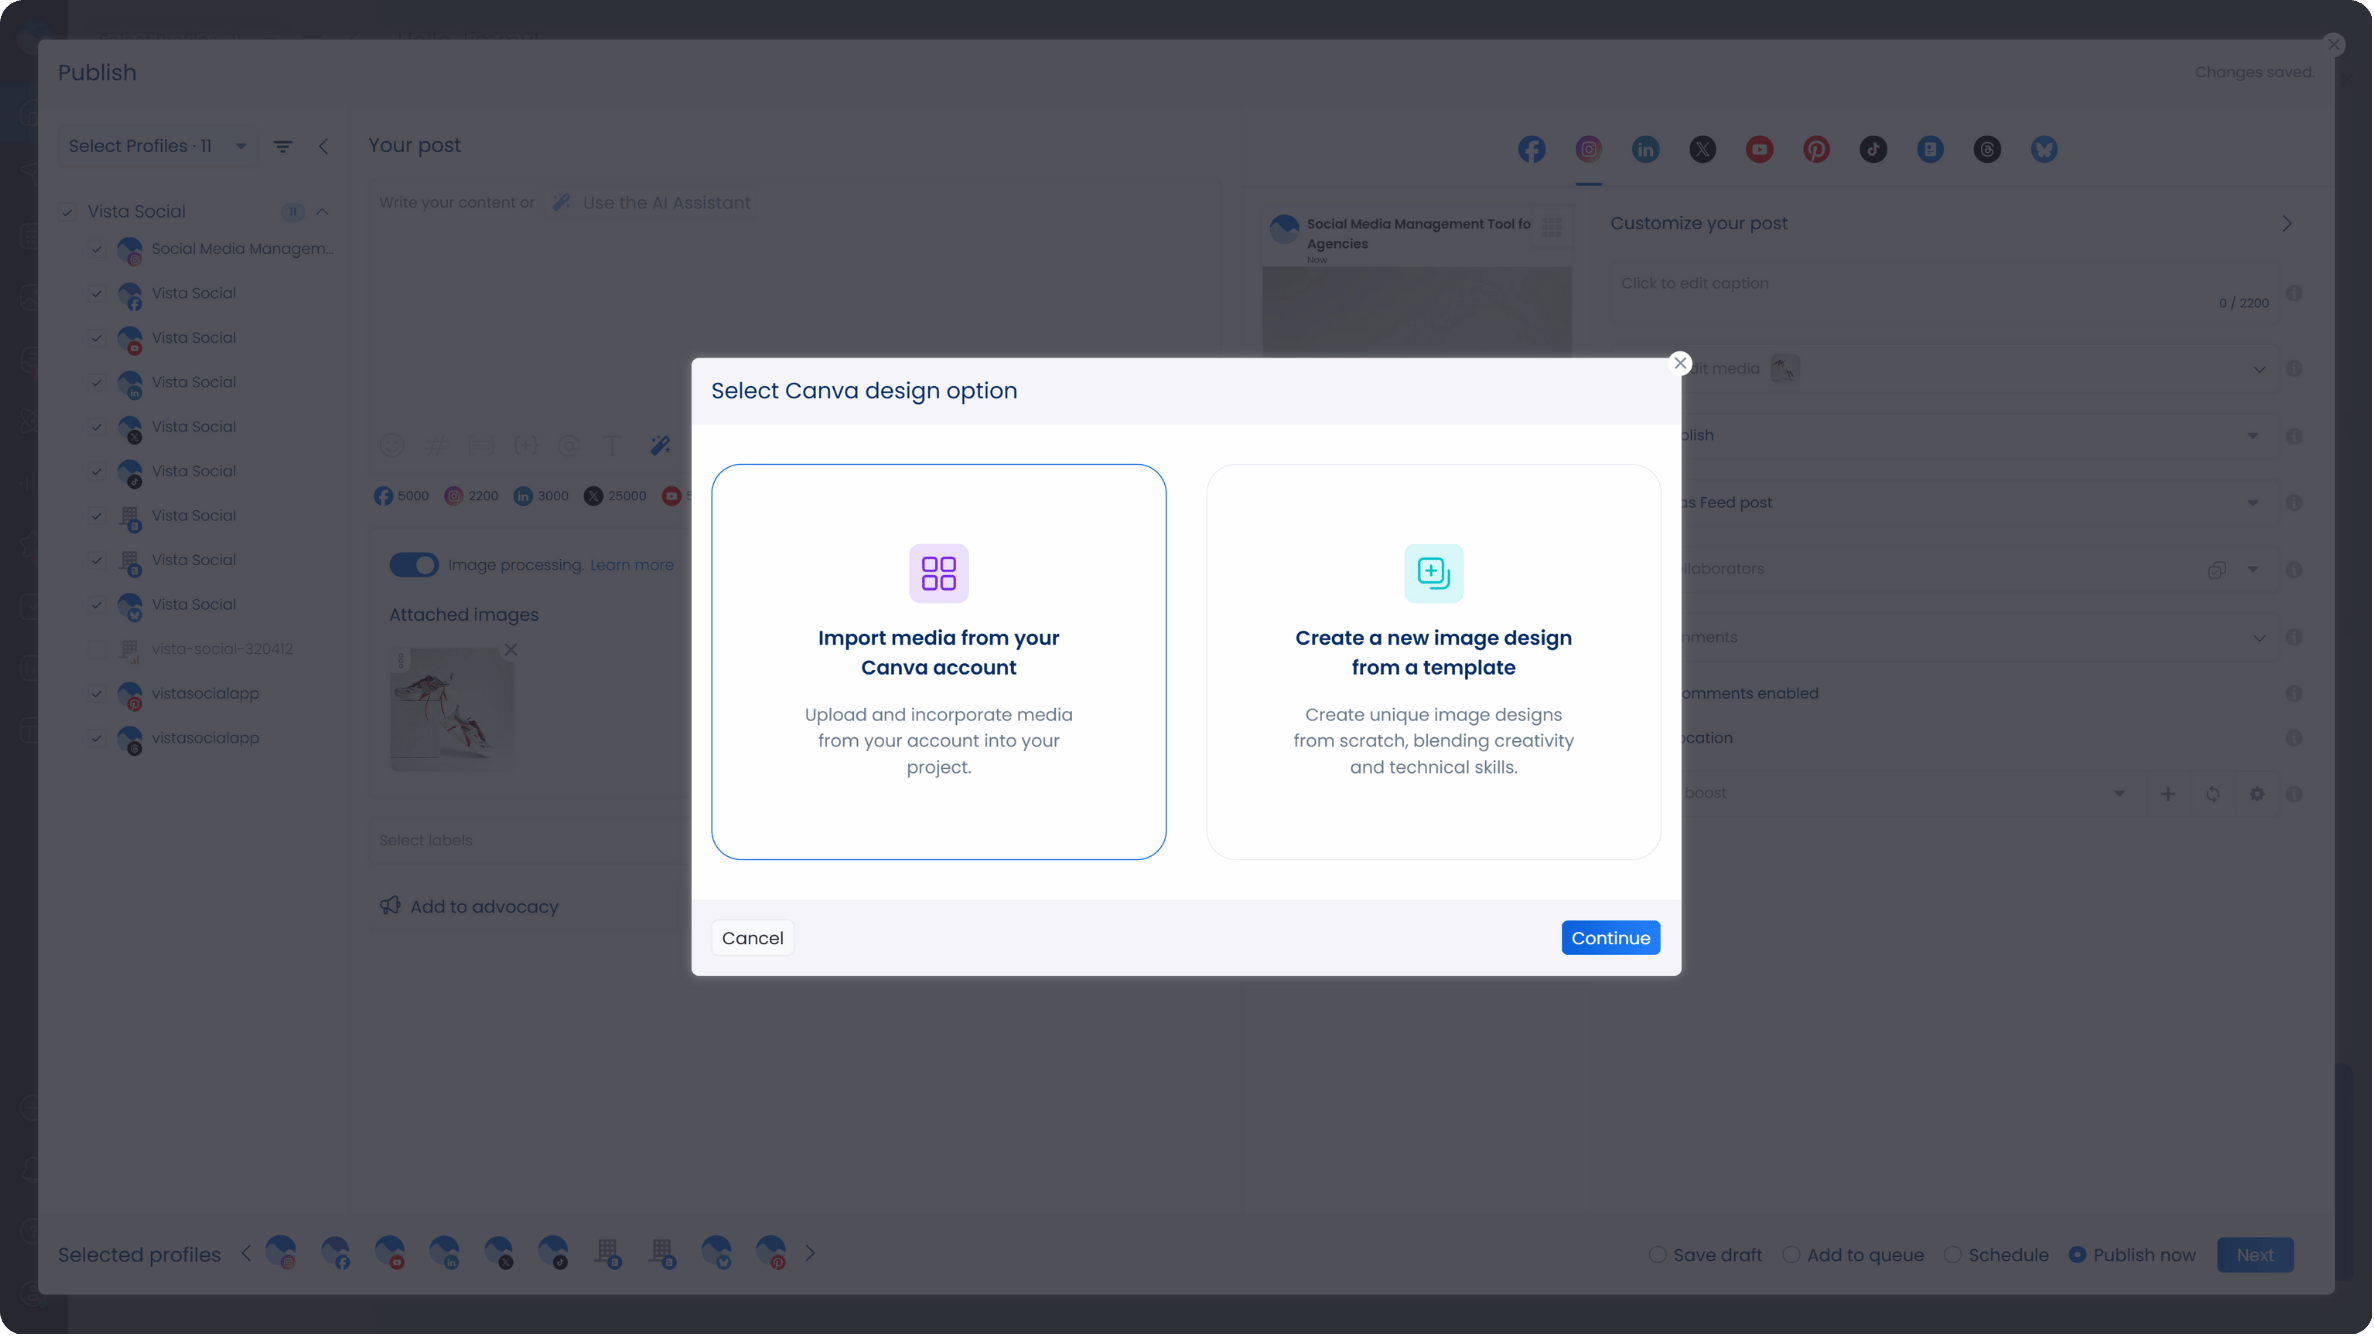The height and width of the screenshot is (1336, 2374).
Task: Switch post preview to the TikTok network
Action: [1872, 149]
